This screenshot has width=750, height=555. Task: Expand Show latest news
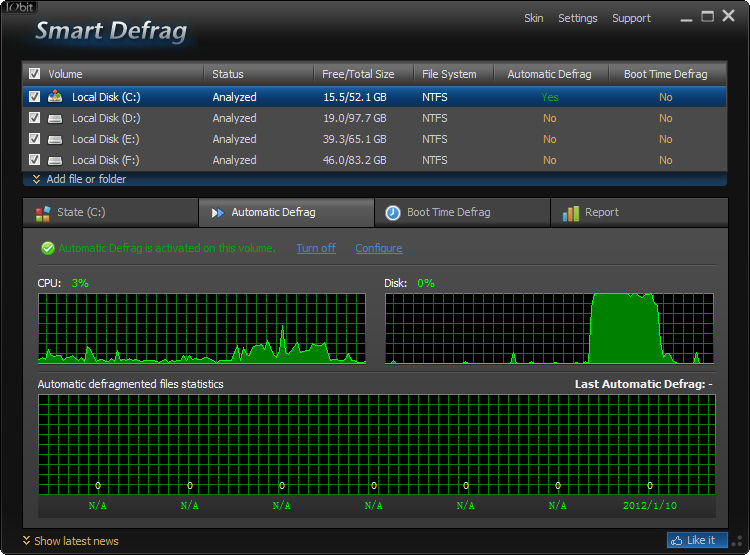[71, 541]
